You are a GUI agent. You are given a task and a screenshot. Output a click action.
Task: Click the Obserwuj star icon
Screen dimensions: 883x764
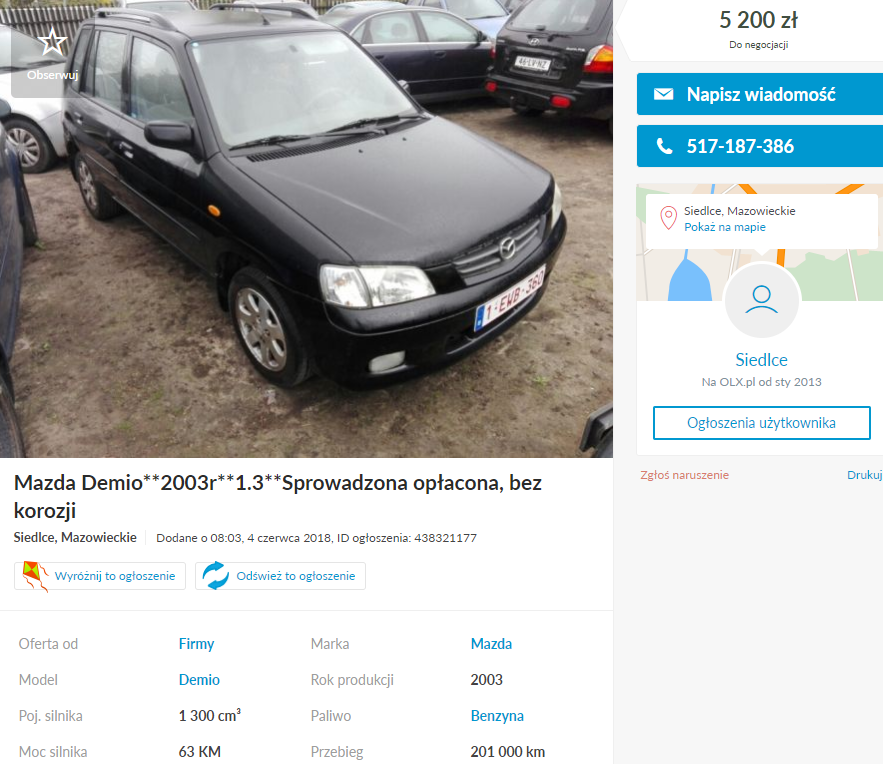tap(52, 41)
